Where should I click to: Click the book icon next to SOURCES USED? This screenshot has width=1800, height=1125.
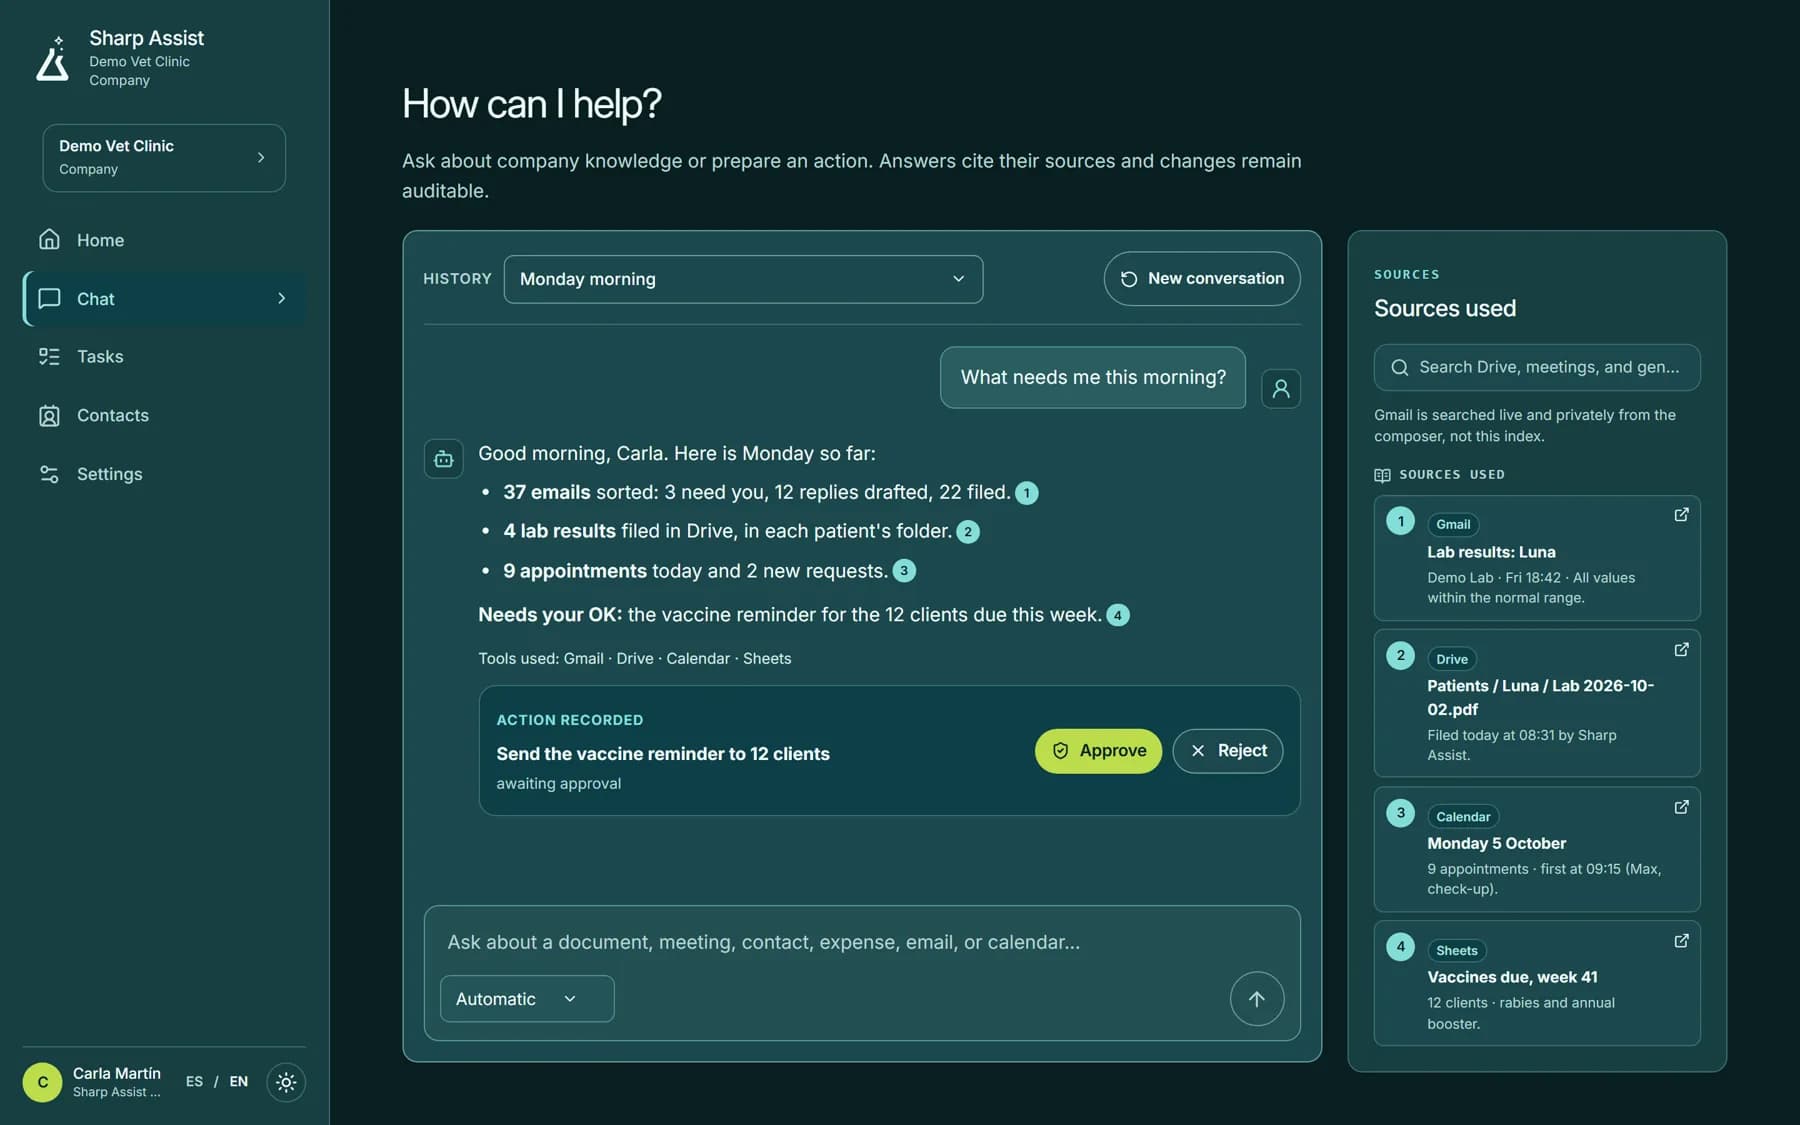(x=1382, y=475)
